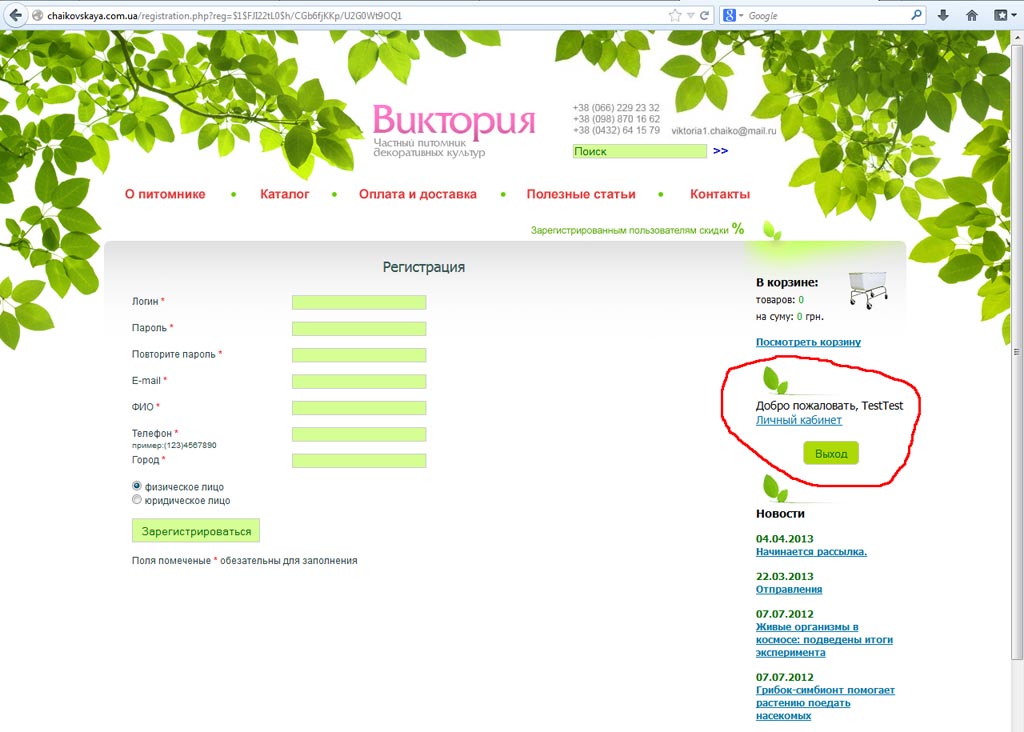Click the page's vertical scrollbar
This screenshot has width=1024, height=732.
1017,350
